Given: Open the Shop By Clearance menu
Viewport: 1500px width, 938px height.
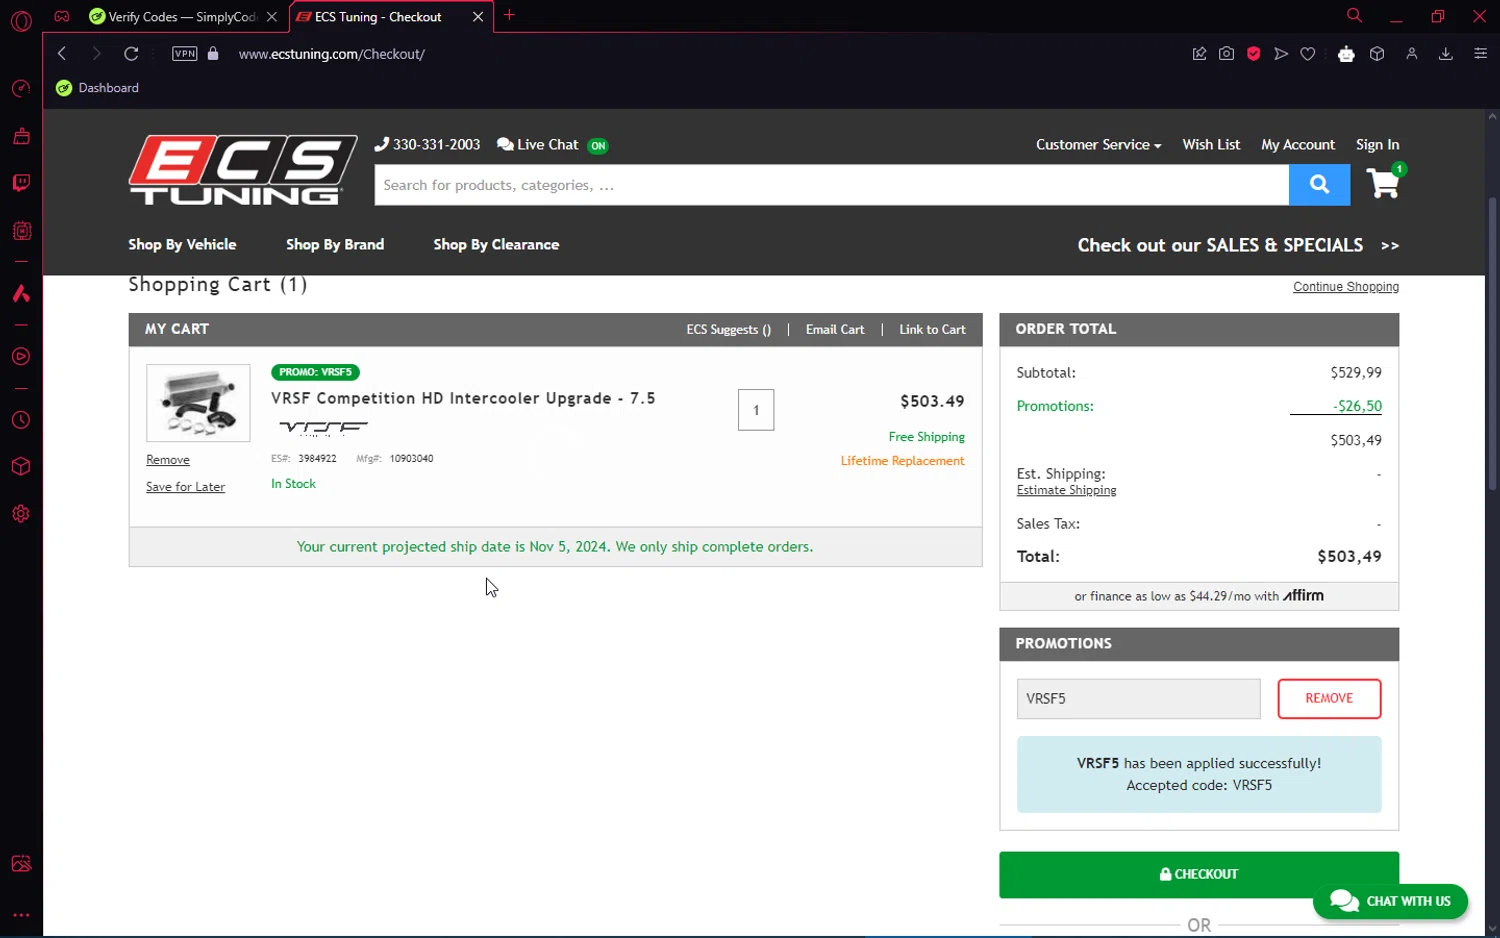Looking at the screenshot, I should (496, 245).
